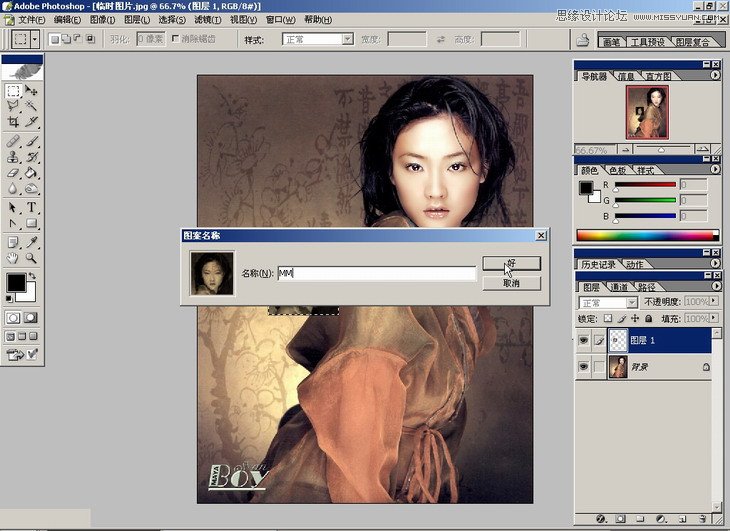Swap foreground and background colors

[32, 276]
